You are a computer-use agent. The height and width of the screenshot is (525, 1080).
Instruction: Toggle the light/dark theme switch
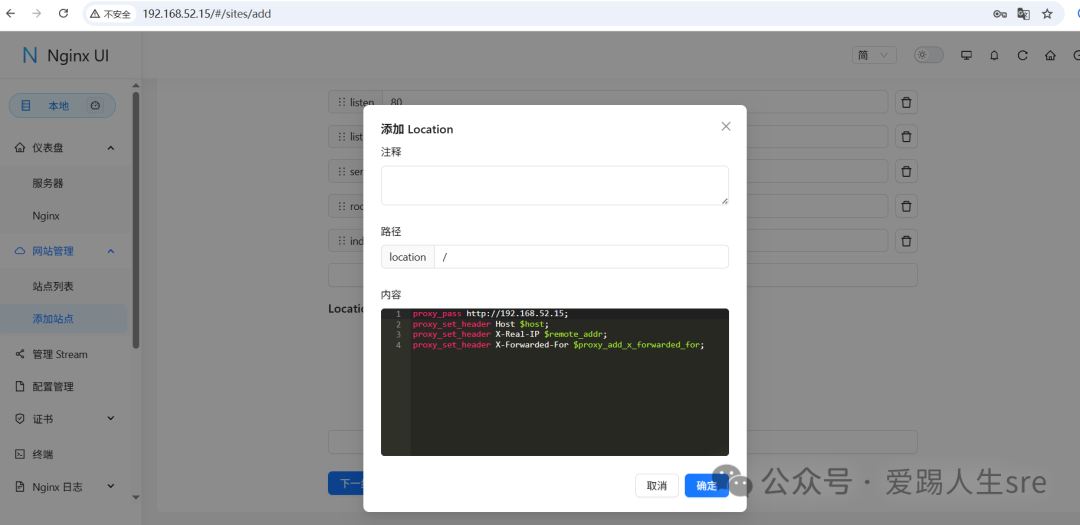coord(928,55)
